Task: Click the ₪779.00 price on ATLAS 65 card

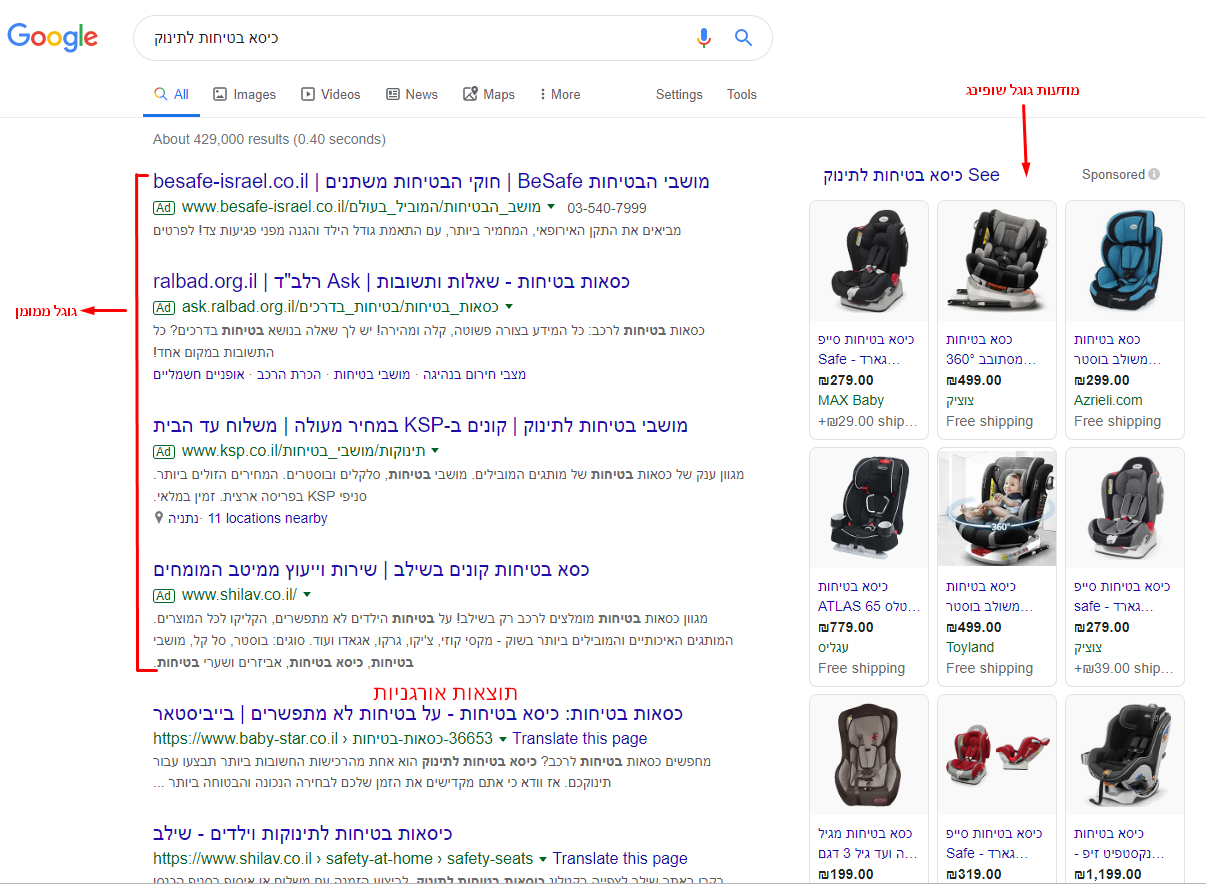Action: tap(846, 627)
